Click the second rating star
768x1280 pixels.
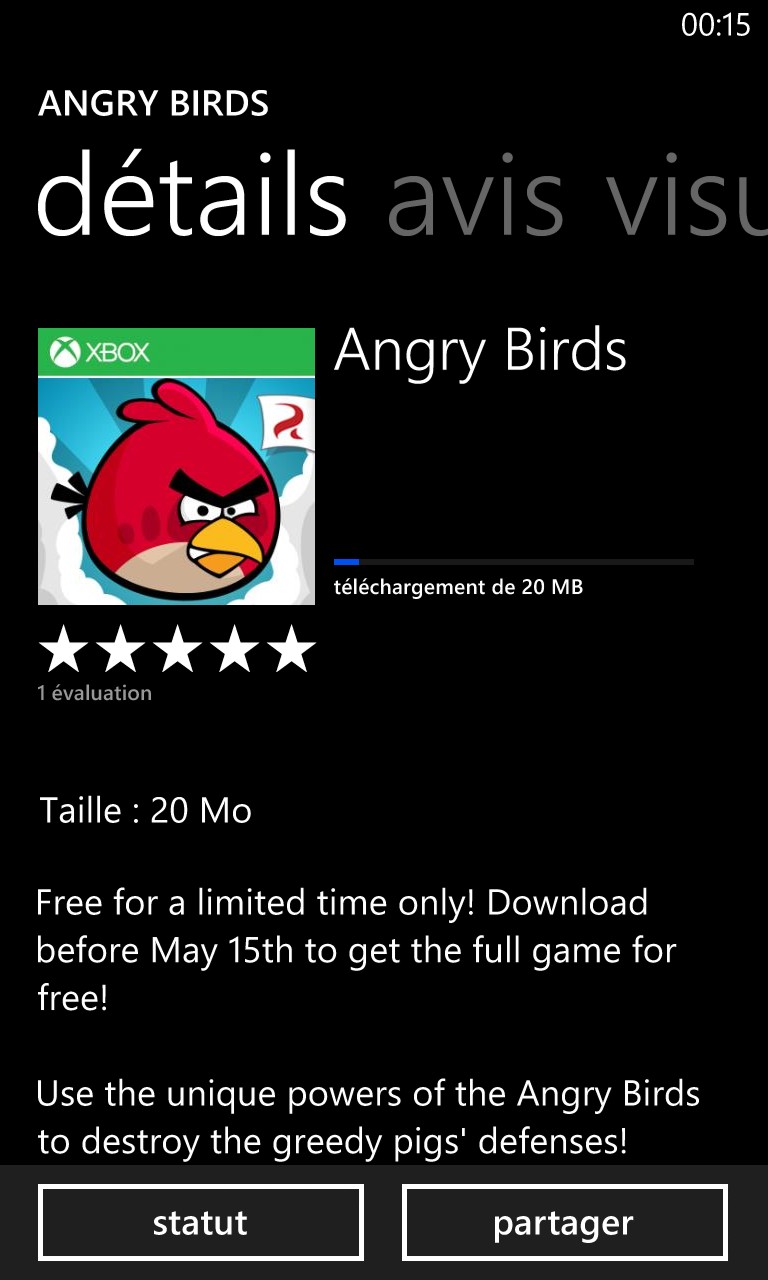click(x=120, y=649)
